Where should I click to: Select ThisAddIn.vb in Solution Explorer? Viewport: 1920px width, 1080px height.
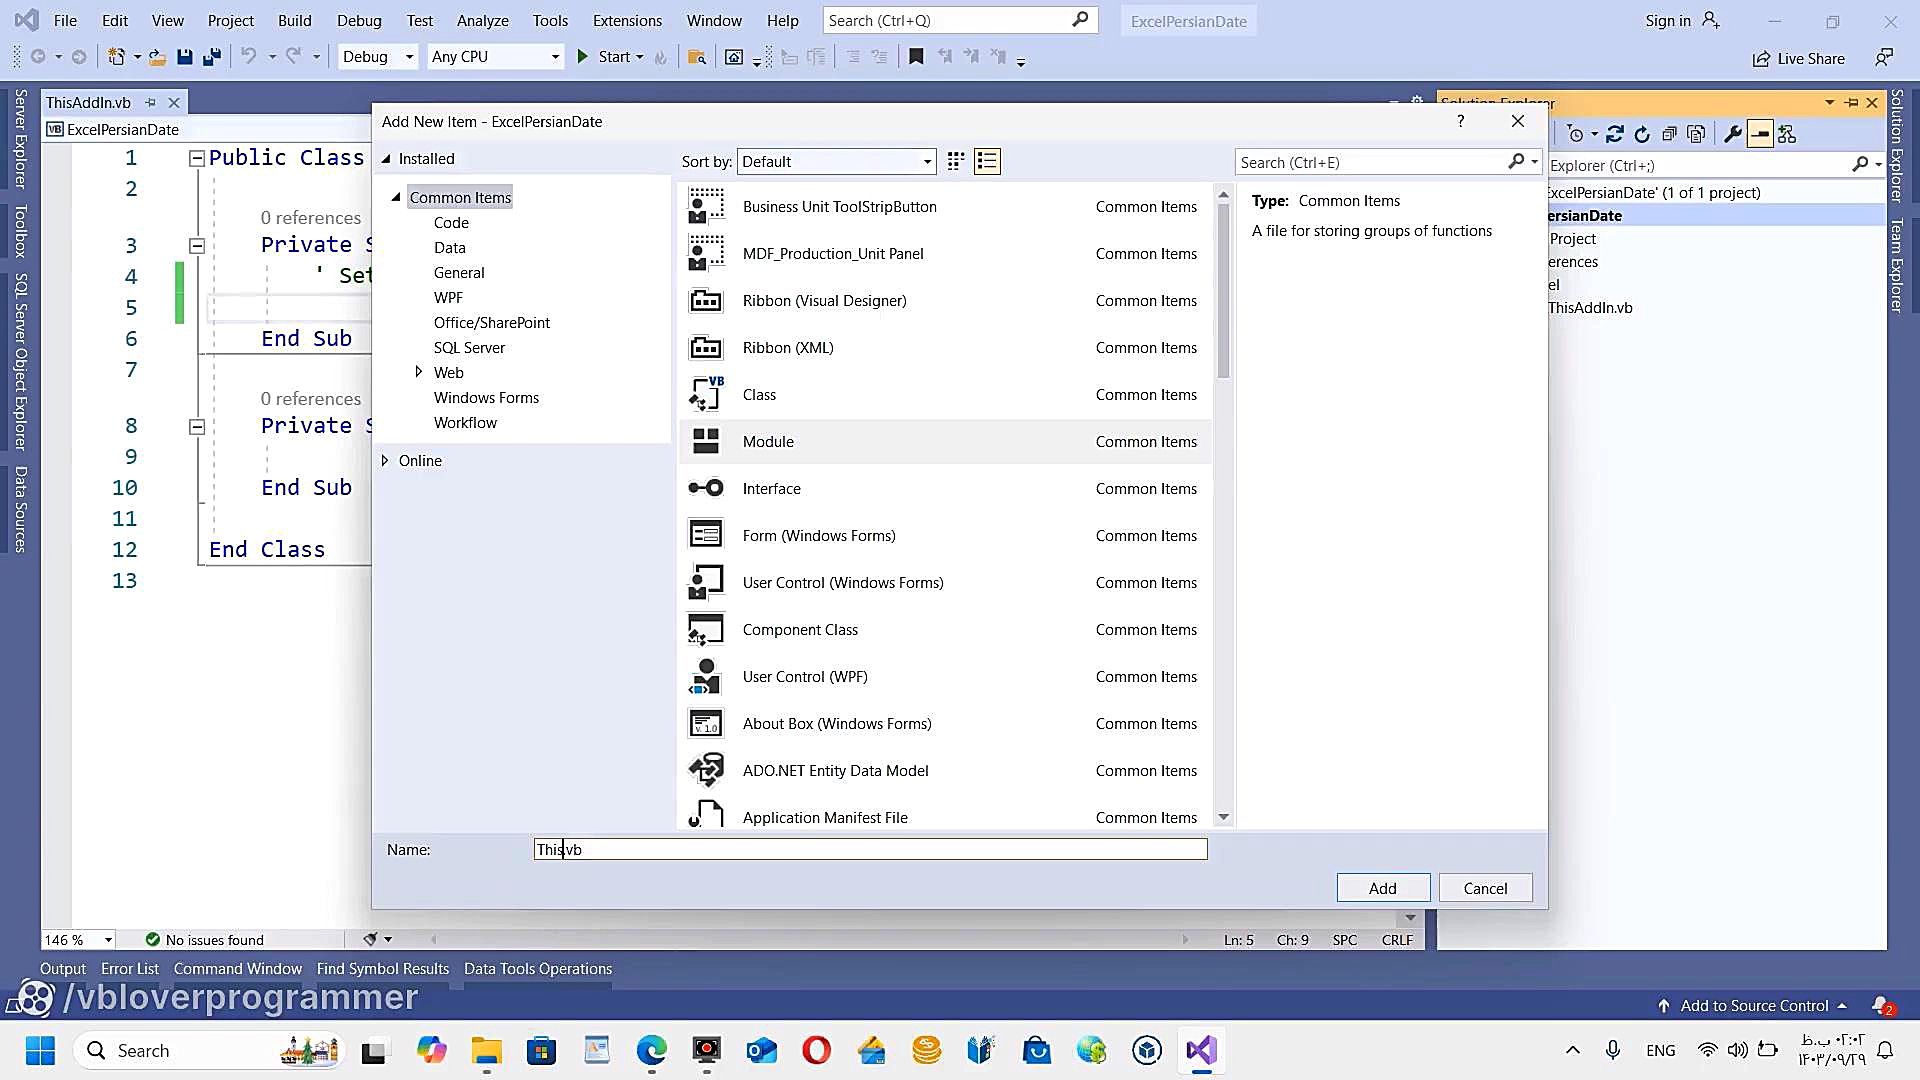click(1590, 307)
